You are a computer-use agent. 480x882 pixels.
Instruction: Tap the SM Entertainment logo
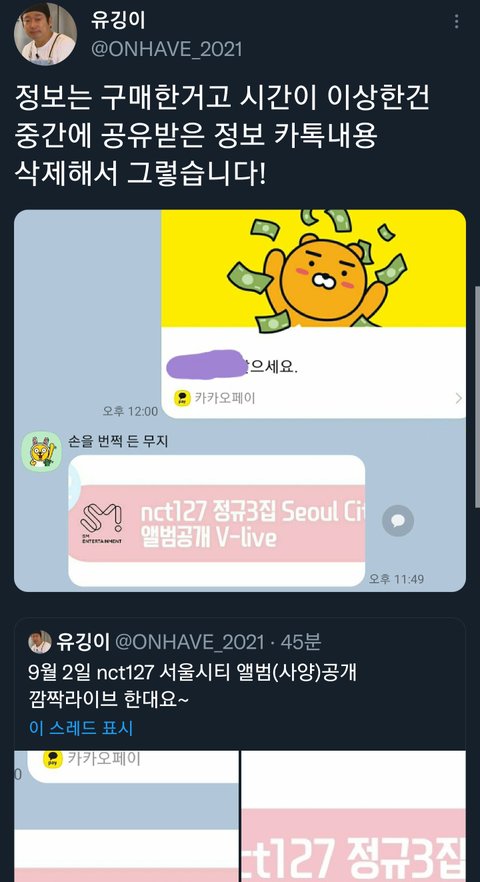(x=101, y=524)
